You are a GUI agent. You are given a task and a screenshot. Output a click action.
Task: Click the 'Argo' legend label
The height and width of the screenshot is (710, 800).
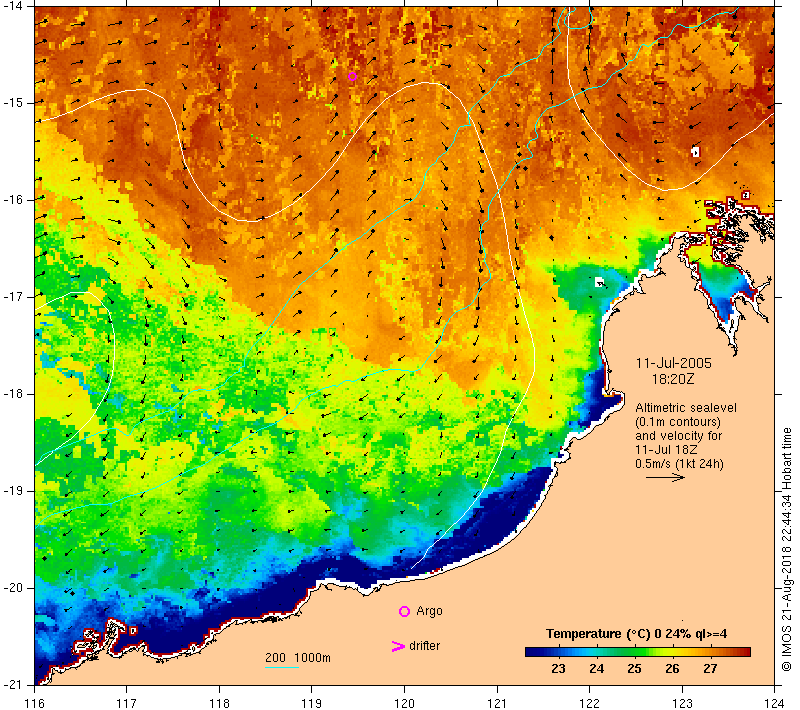pyautogui.click(x=429, y=611)
